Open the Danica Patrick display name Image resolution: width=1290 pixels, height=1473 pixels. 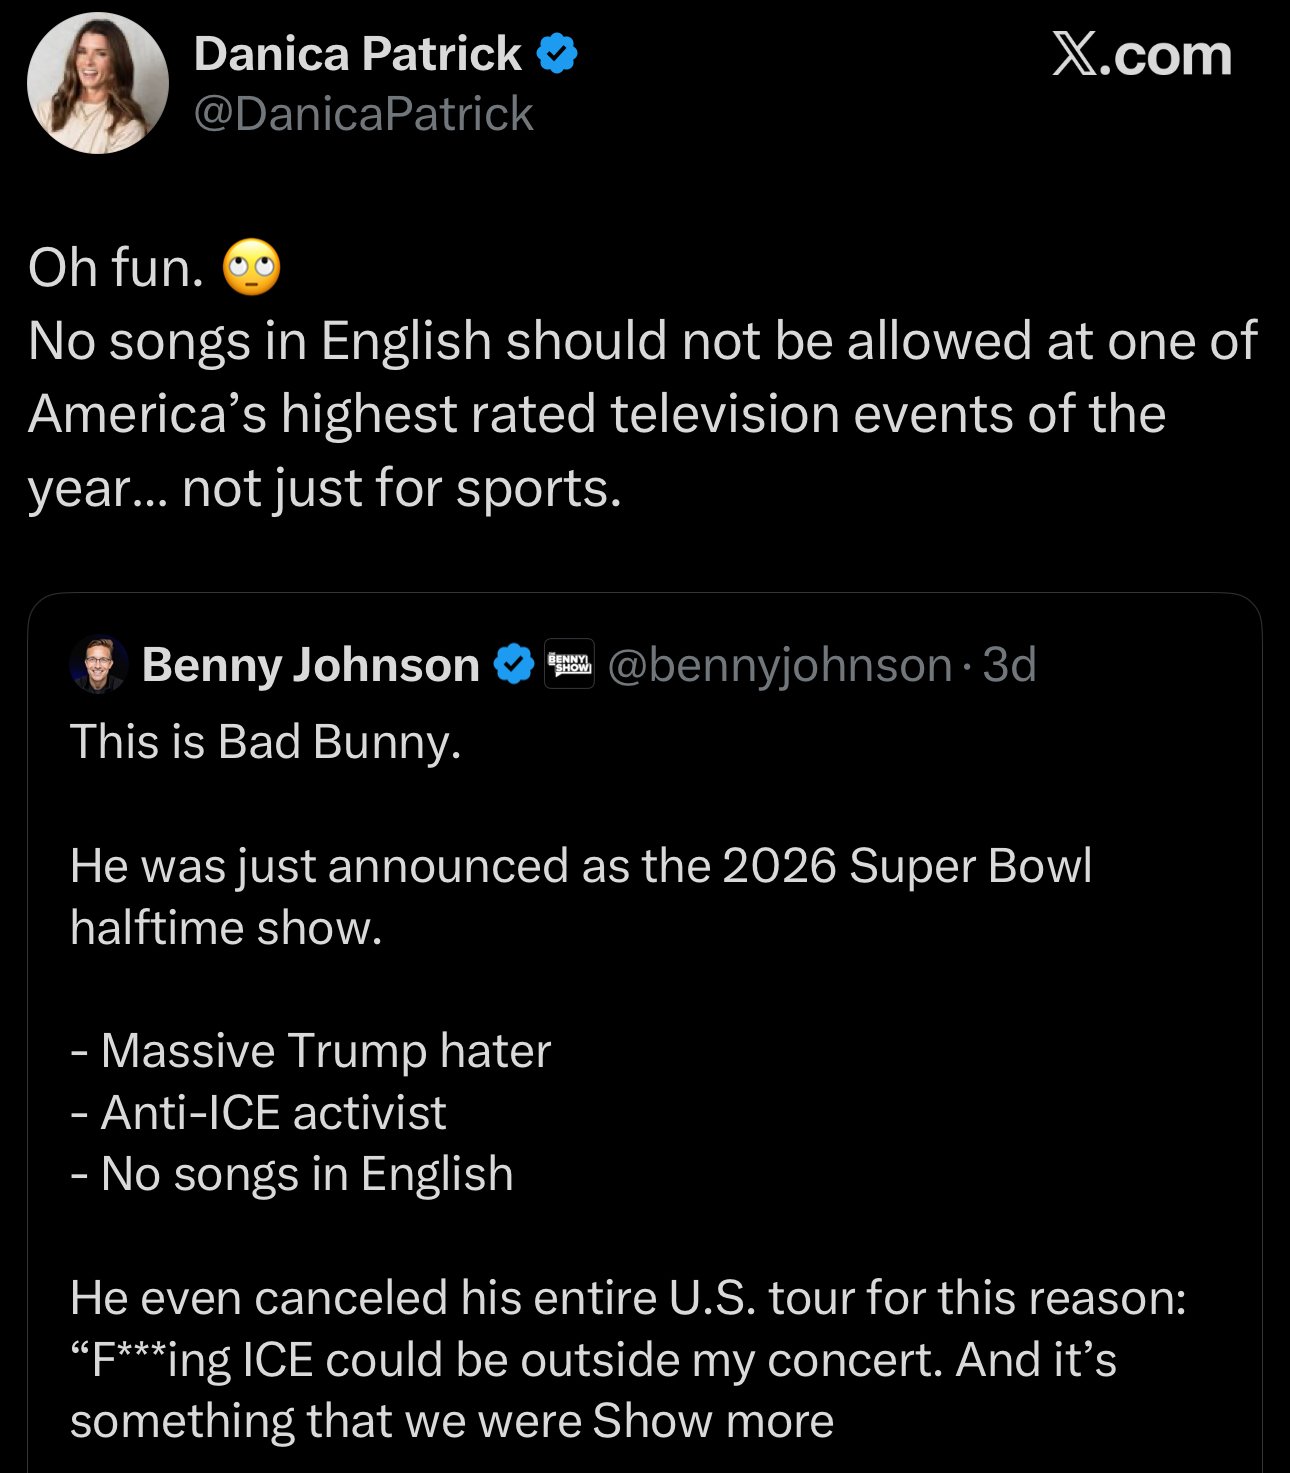tap(357, 54)
